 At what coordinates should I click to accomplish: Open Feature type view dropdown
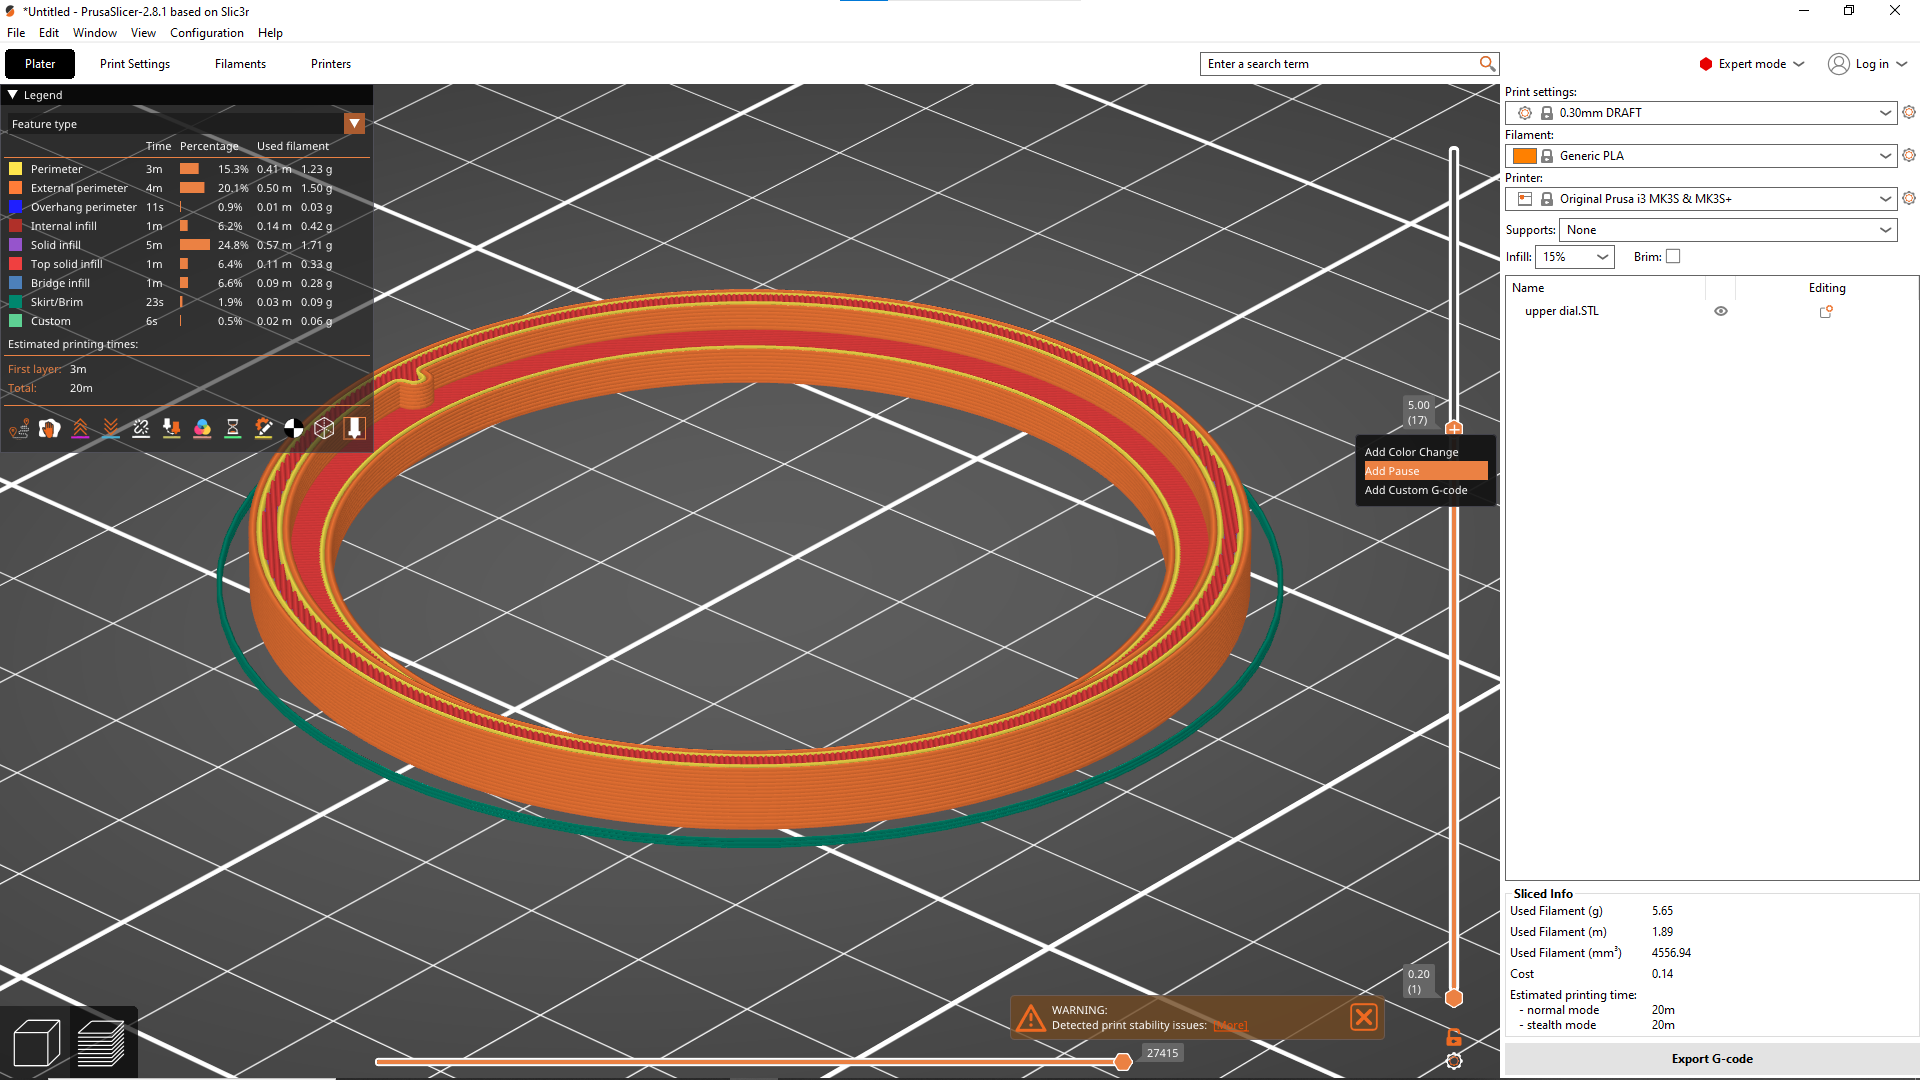354,124
